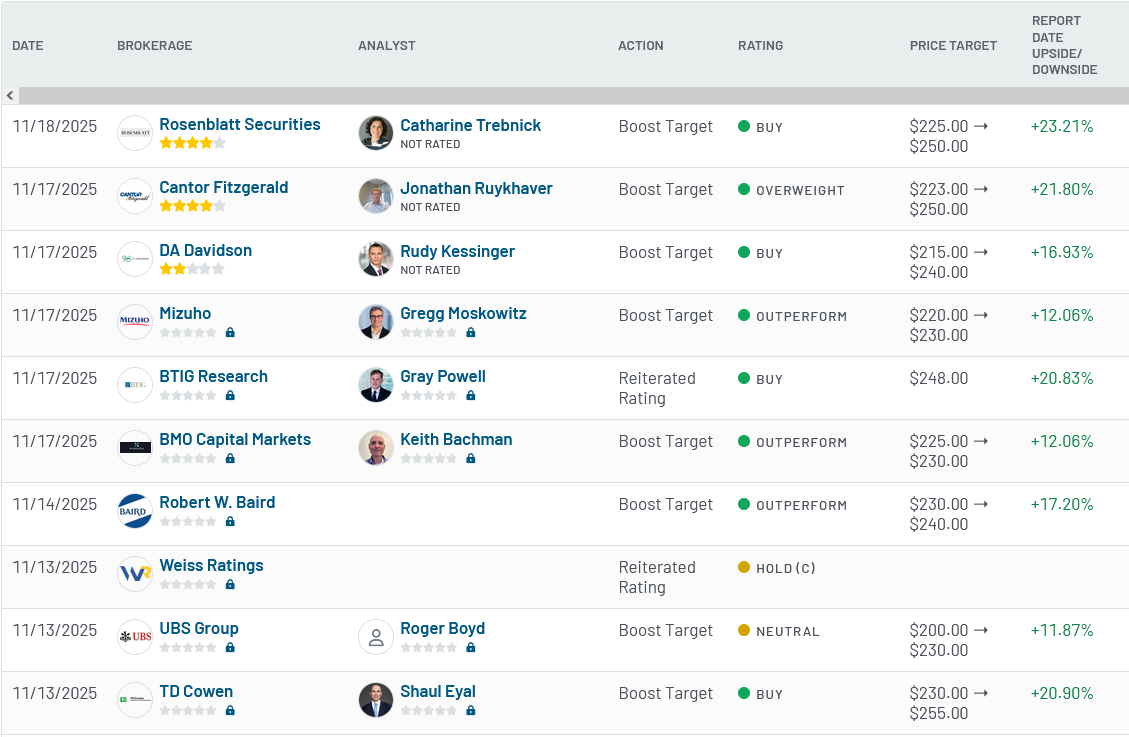Click the Weiss Ratings logo icon
Viewport: 1129px width, 737px height.
[135, 574]
